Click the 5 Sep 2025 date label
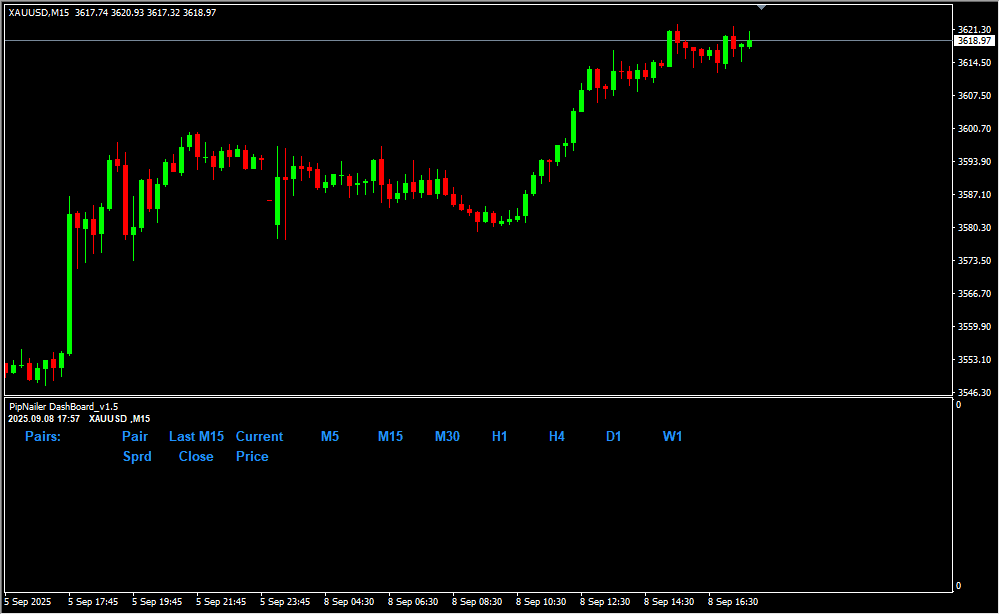 click(x=25, y=602)
